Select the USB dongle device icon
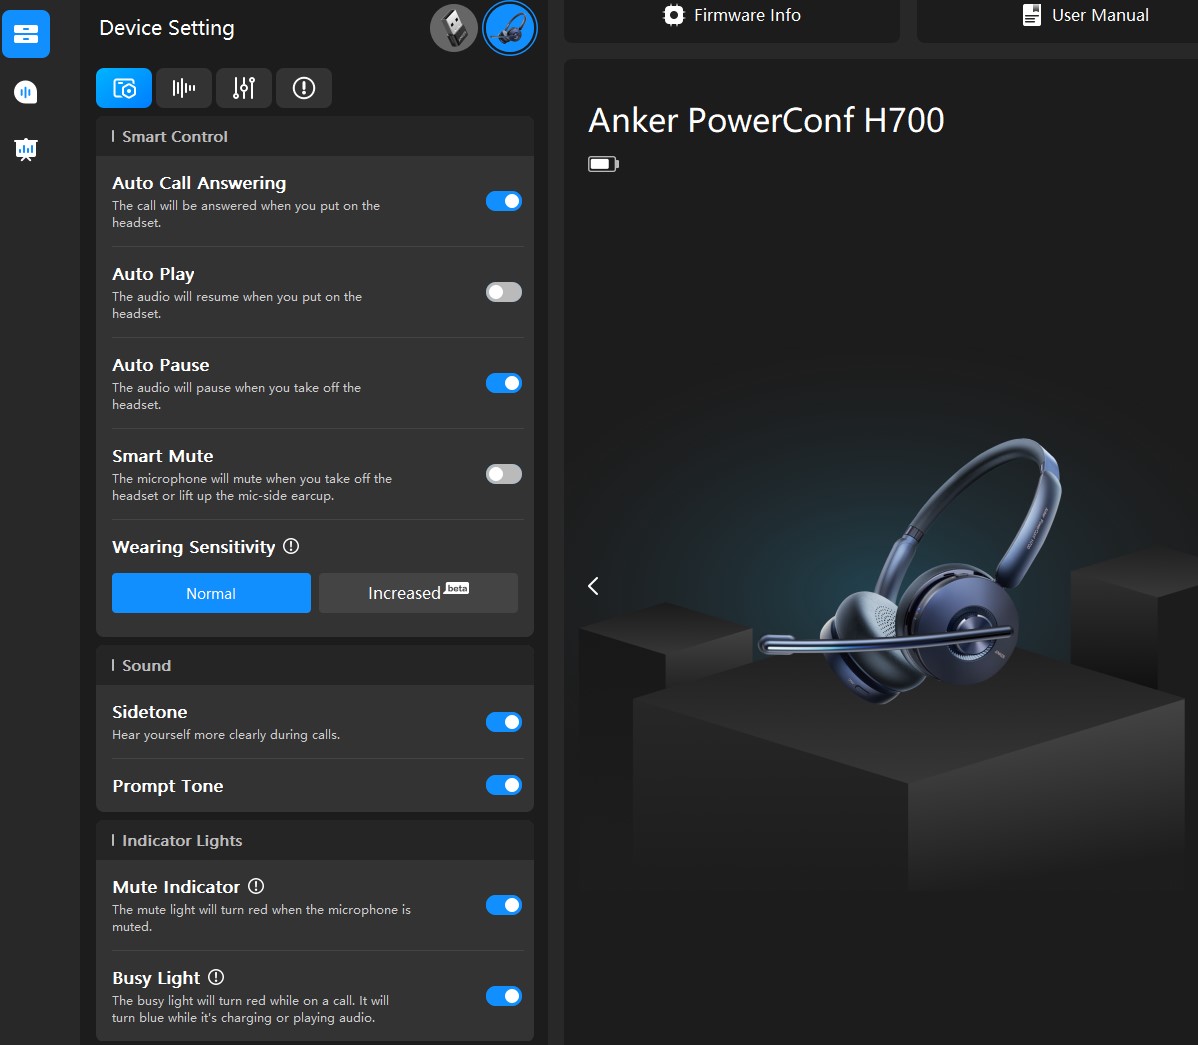The image size is (1198, 1045). pyautogui.click(x=453, y=28)
